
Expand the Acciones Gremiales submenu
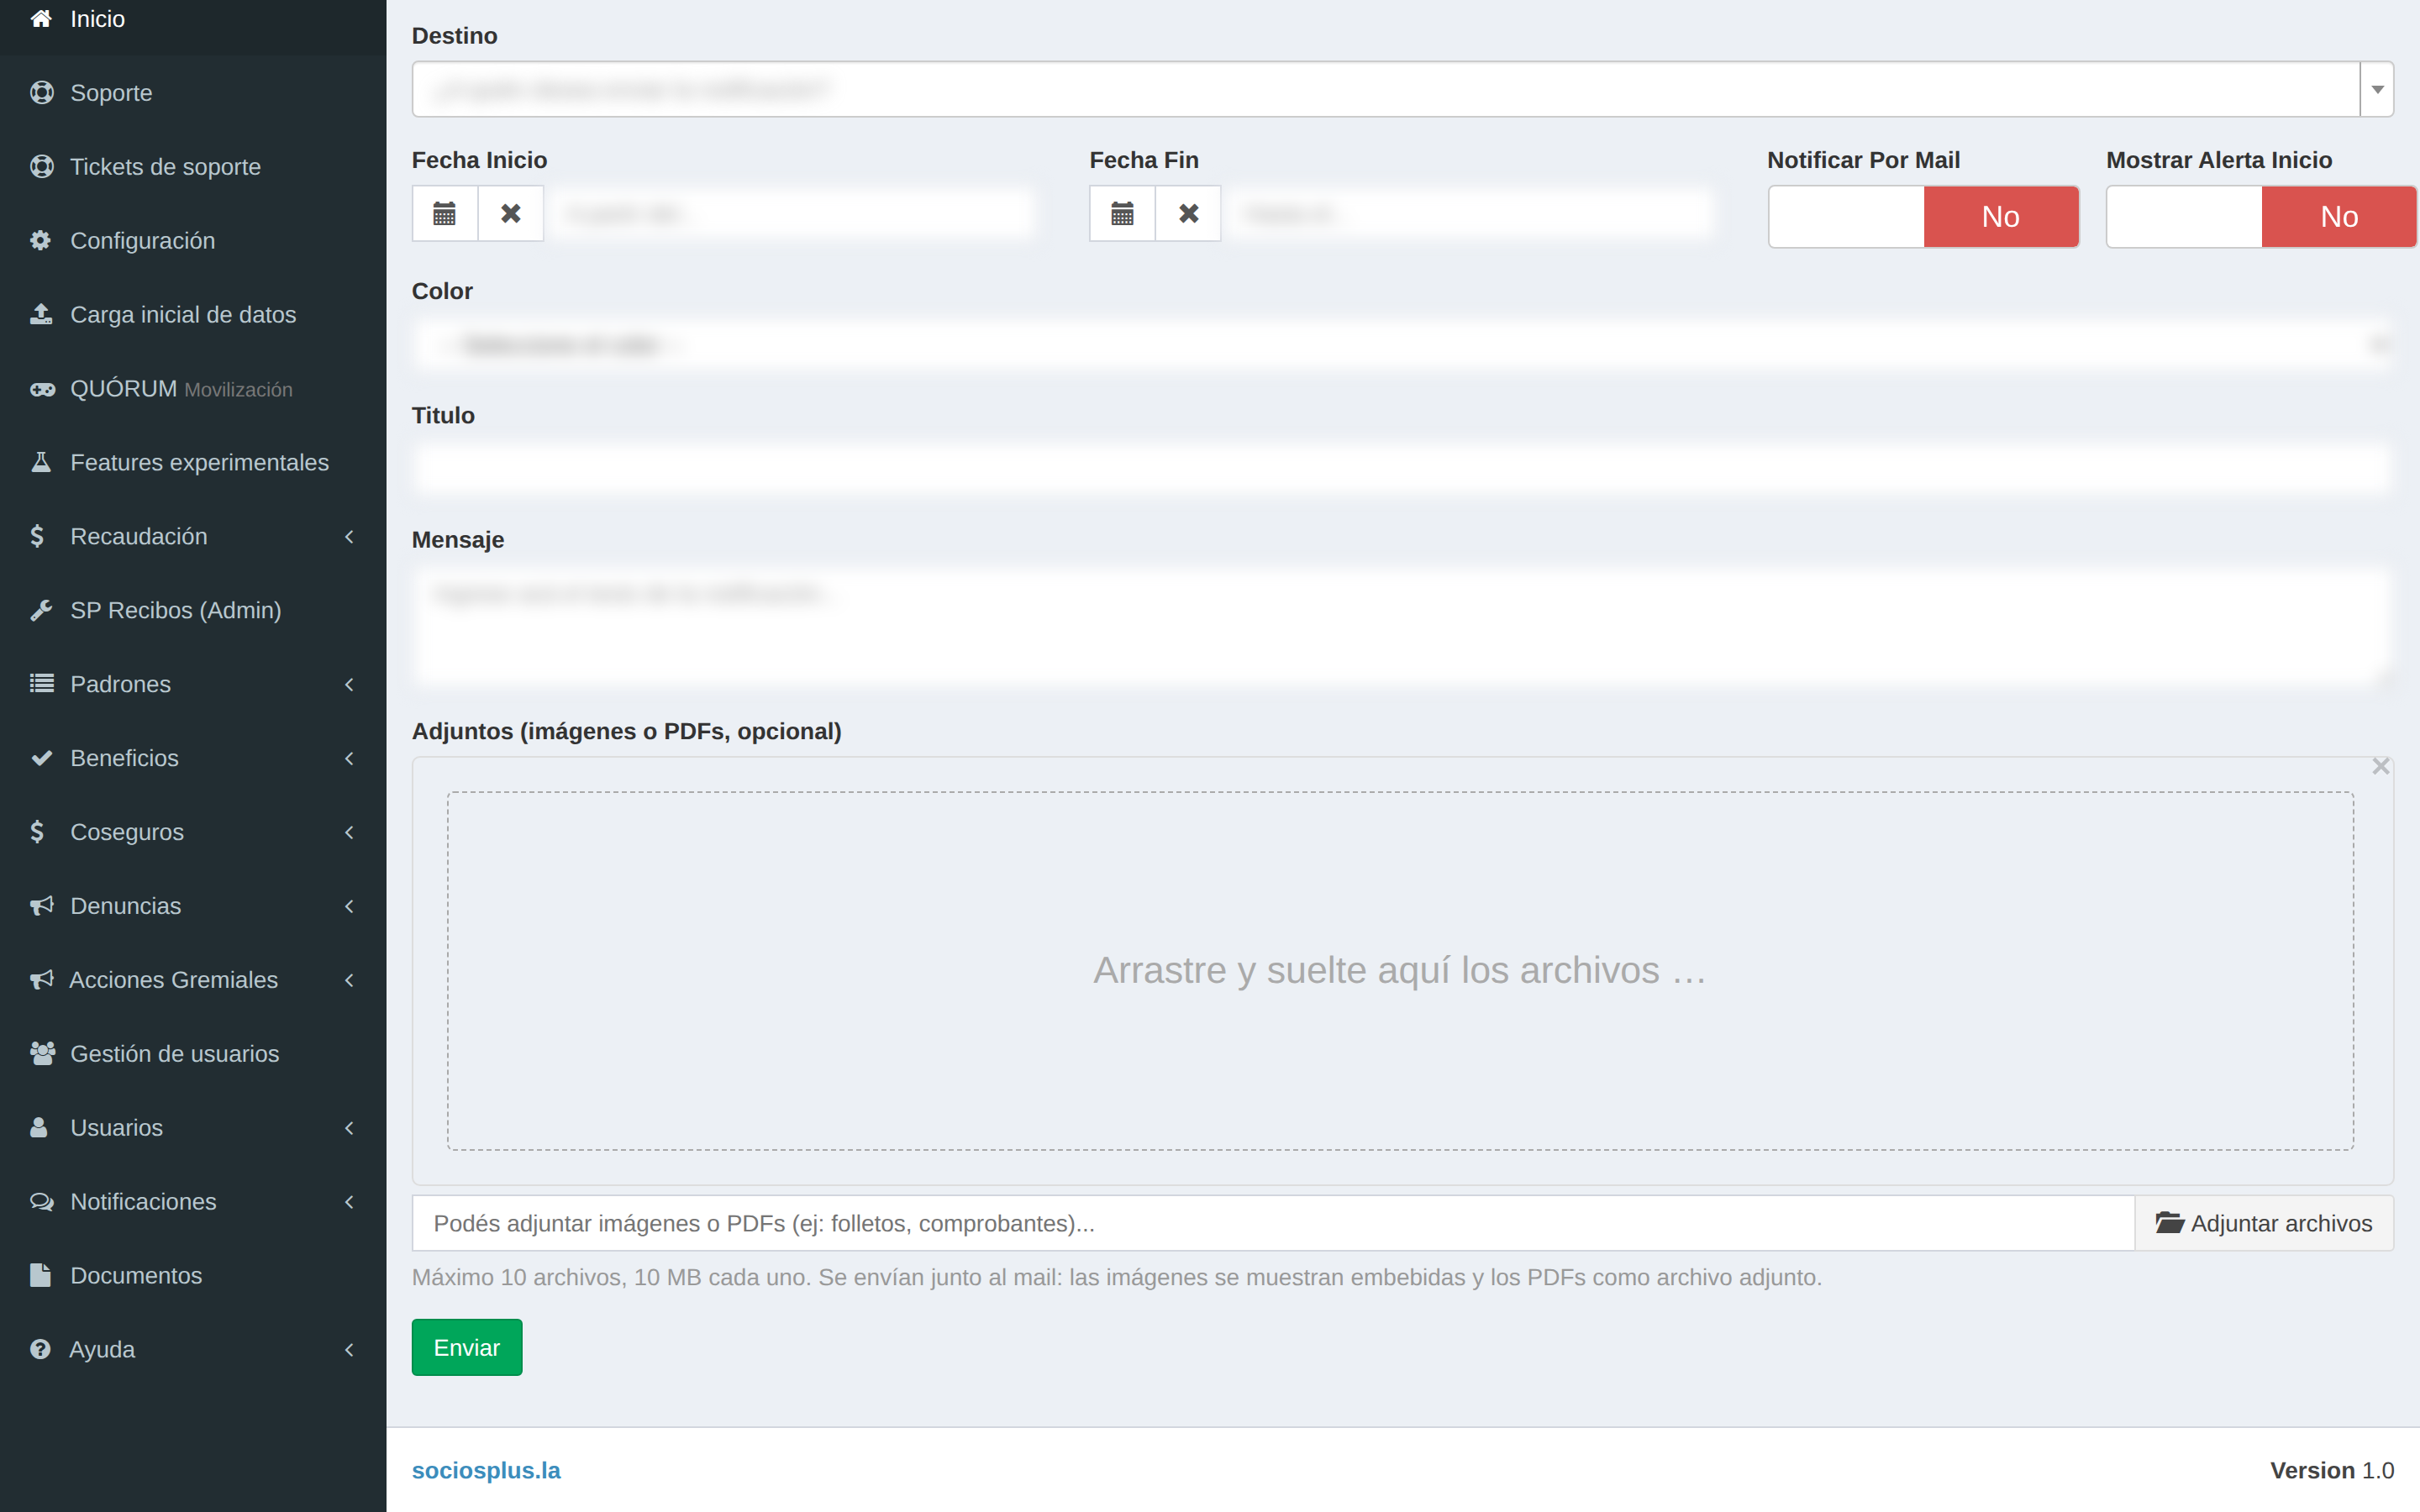193,980
